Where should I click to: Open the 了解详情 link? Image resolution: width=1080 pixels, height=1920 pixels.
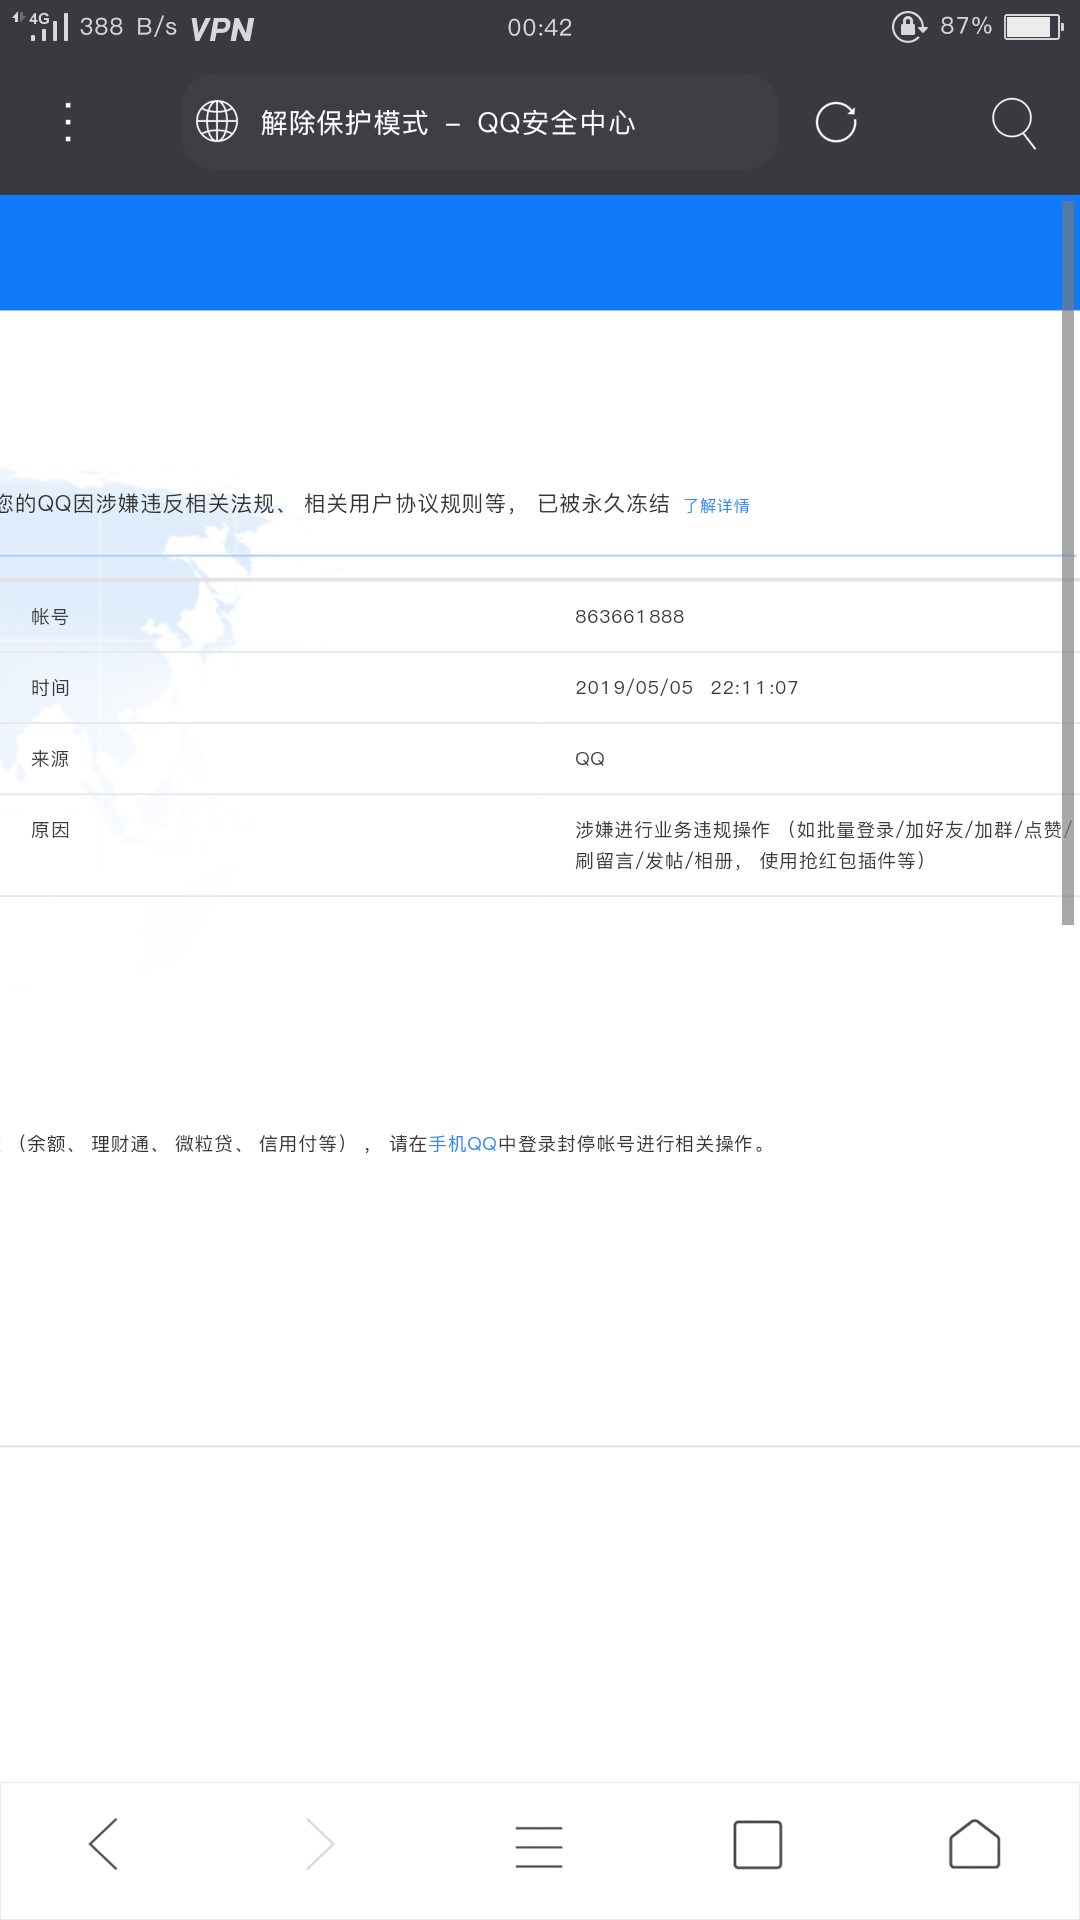[716, 506]
